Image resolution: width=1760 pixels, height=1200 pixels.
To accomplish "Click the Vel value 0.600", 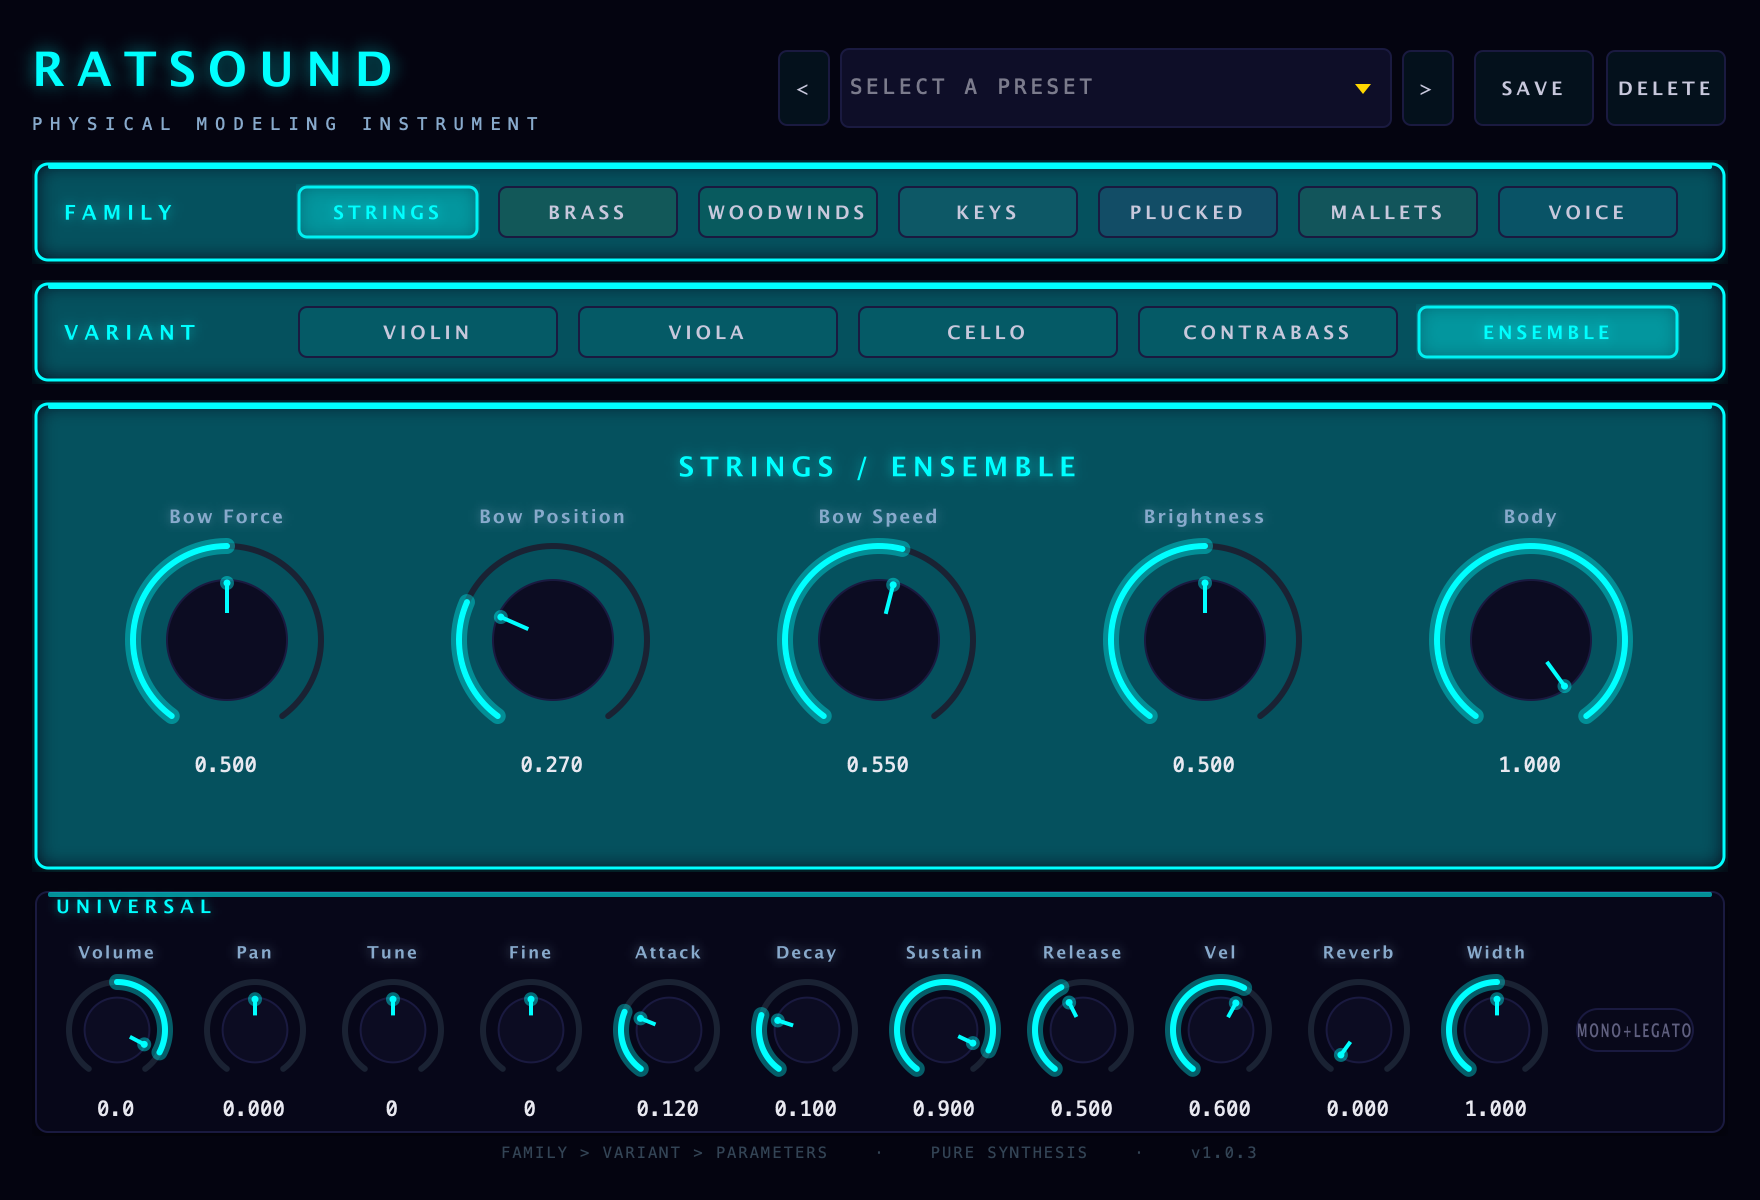I will coord(1220,1109).
